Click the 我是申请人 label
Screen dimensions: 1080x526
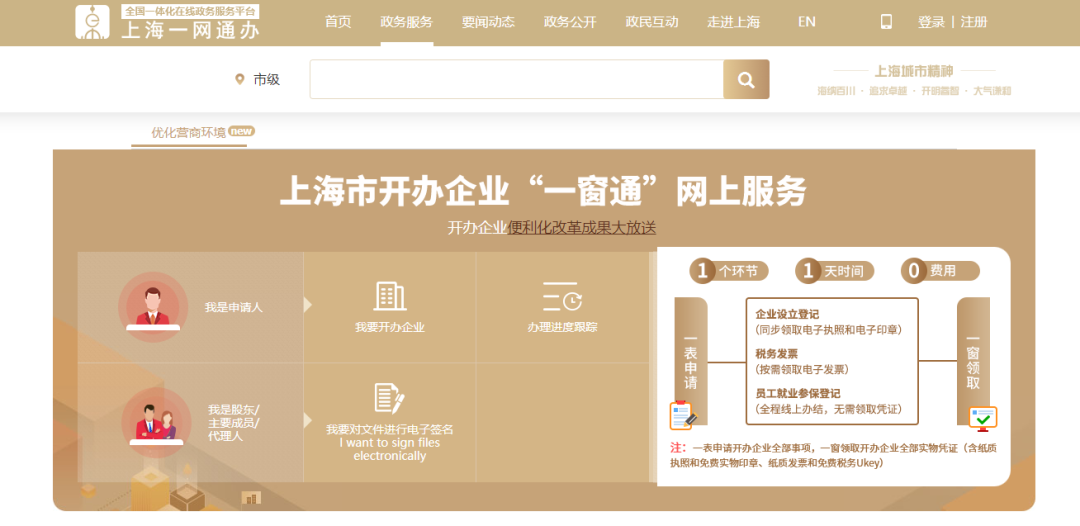click(233, 307)
